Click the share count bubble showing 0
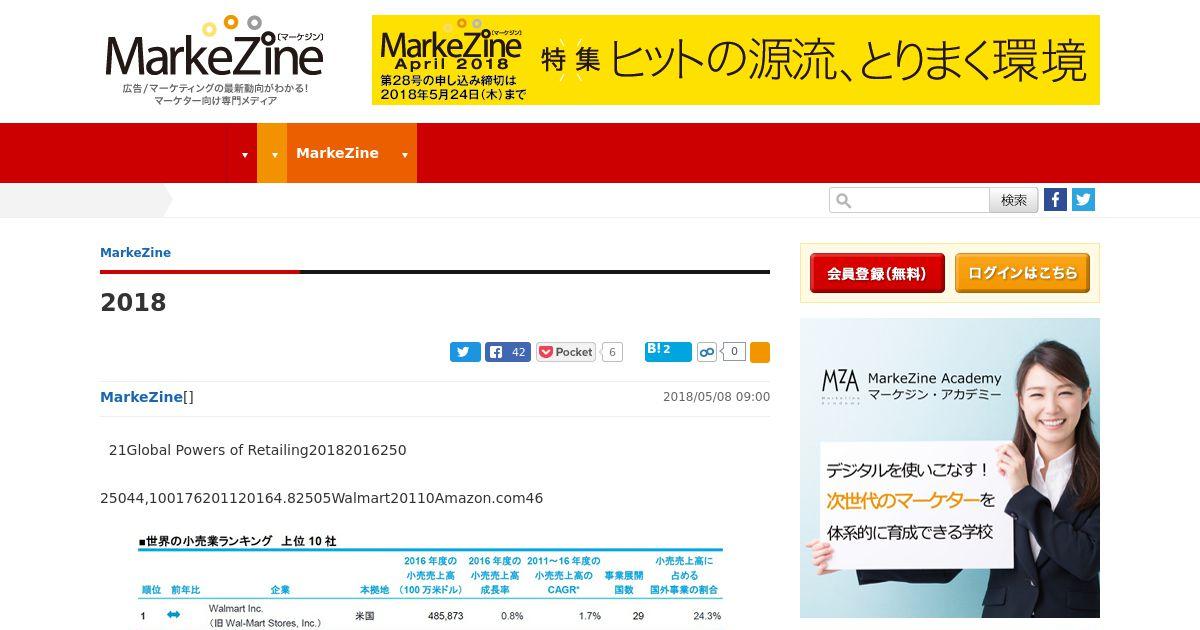This screenshot has width=1200, height=630. [x=734, y=352]
